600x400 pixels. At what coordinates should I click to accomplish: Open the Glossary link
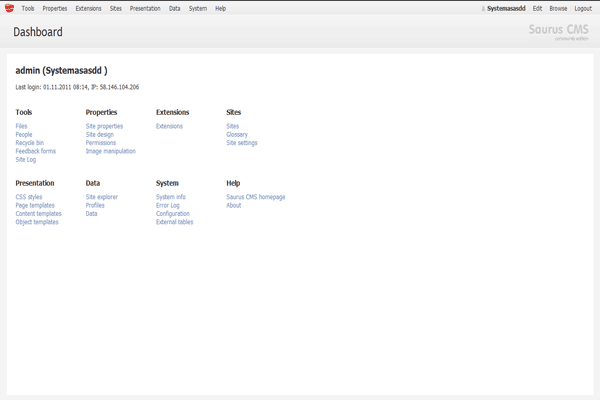(237, 134)
